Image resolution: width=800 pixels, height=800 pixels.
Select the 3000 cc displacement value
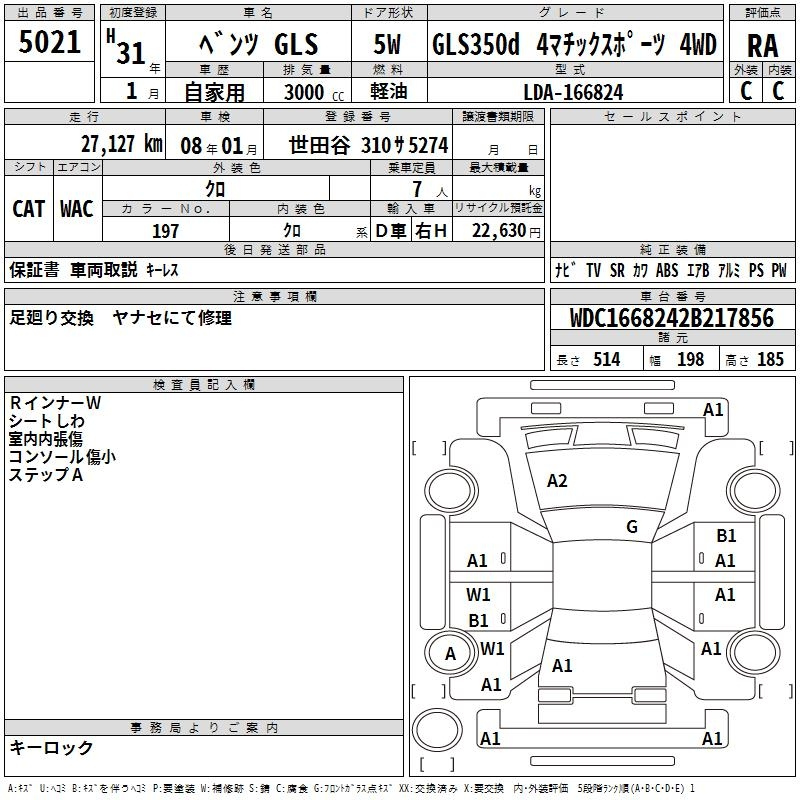point(314,92)
